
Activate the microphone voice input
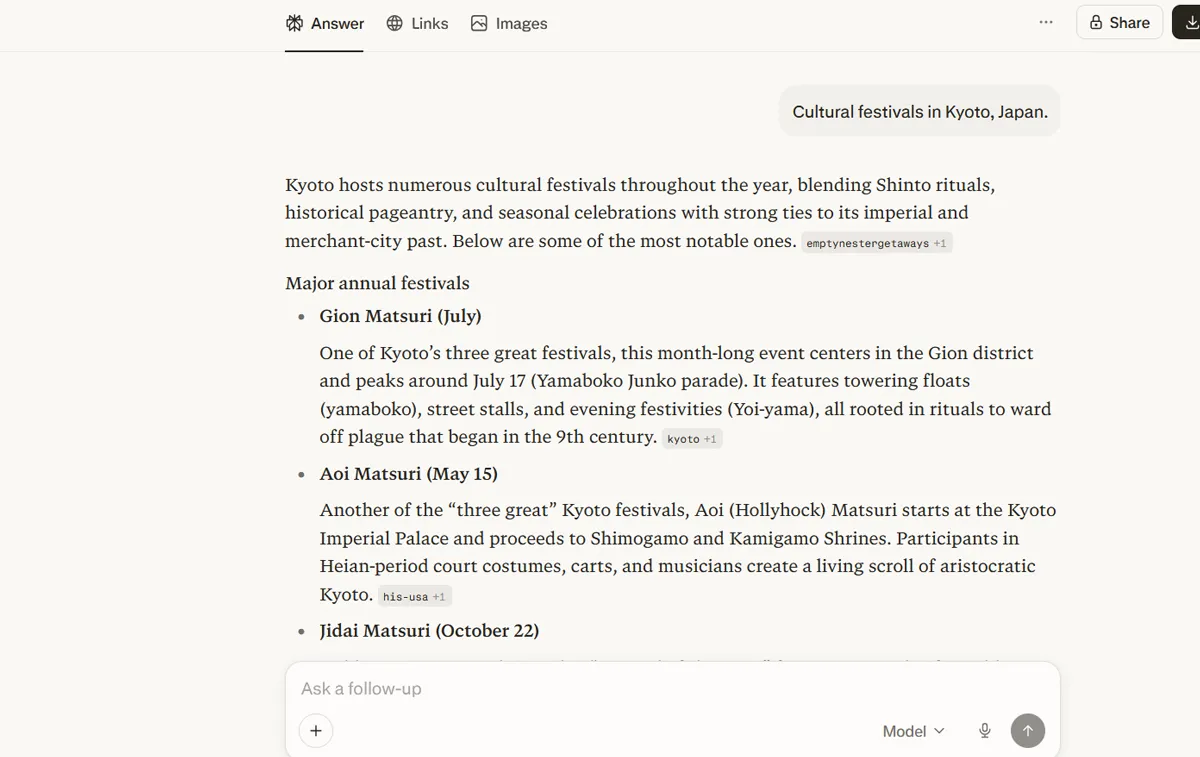click(985, 731)
